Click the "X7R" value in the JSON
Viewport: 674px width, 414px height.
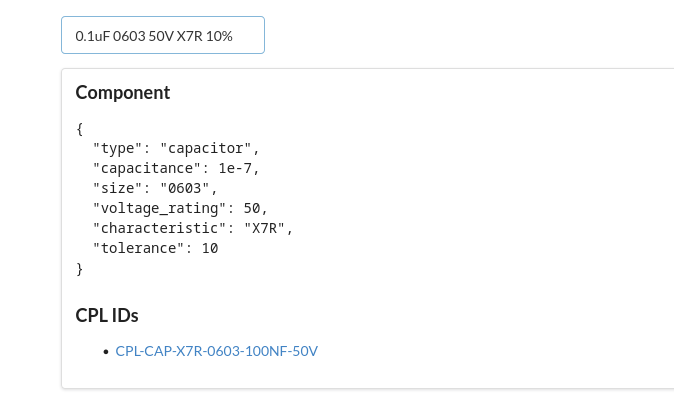point(268,228)
